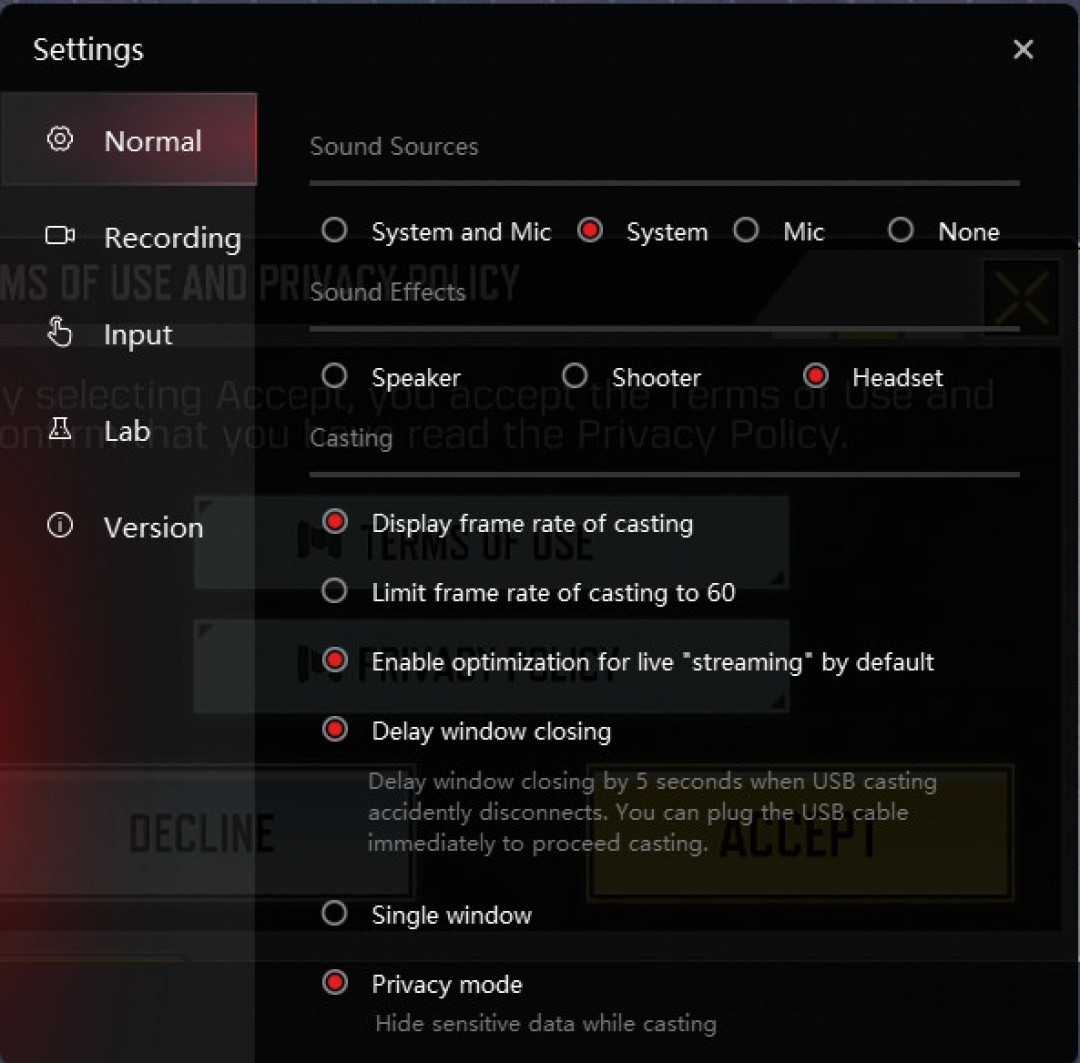
Task: Switch to the Version tab
Action: pyautogui.click(x=152, y=528)
